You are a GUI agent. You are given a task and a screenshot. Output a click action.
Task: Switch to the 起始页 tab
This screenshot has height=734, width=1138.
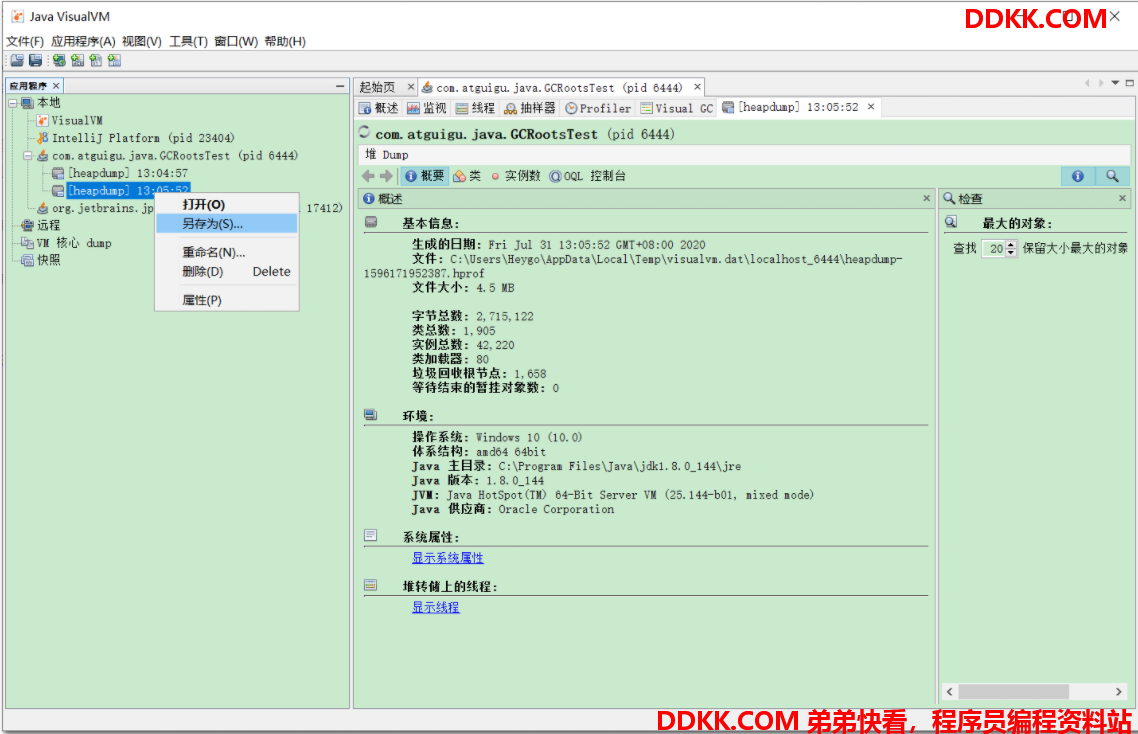tap(377, 87)
